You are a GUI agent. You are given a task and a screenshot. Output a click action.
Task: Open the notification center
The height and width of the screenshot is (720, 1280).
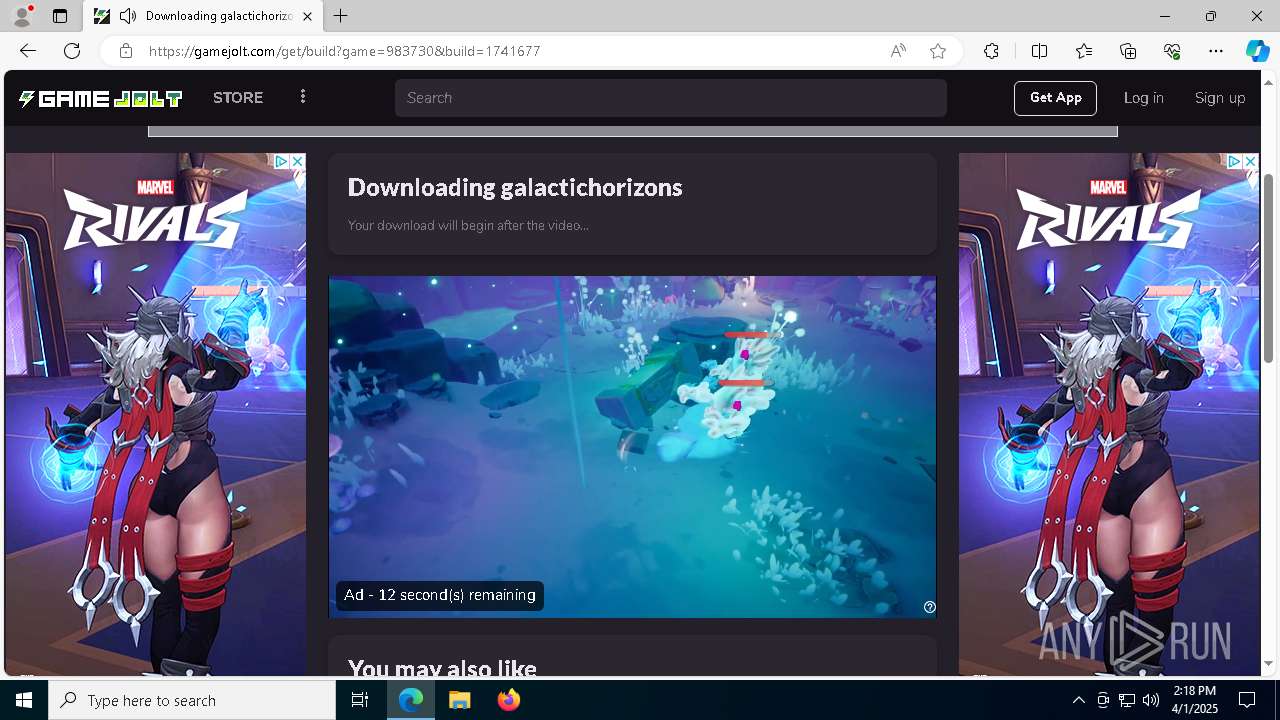(1247, 700)
